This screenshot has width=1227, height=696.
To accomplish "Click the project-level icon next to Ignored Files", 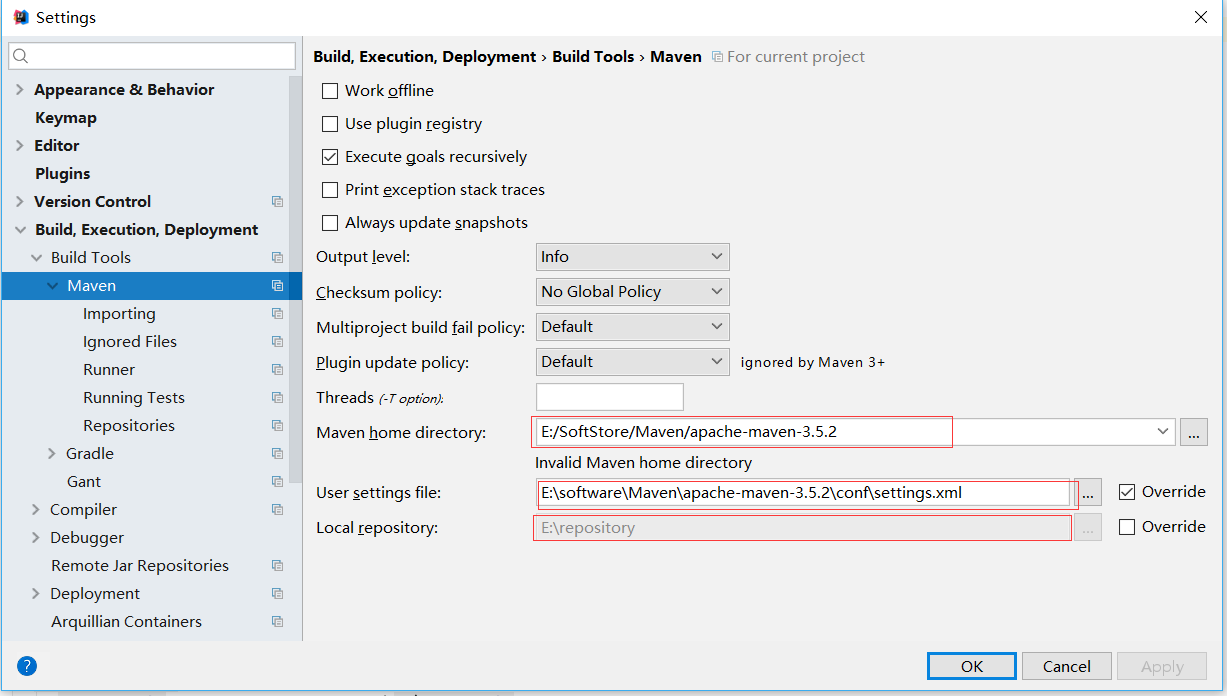I will click(x=277, y=342).
